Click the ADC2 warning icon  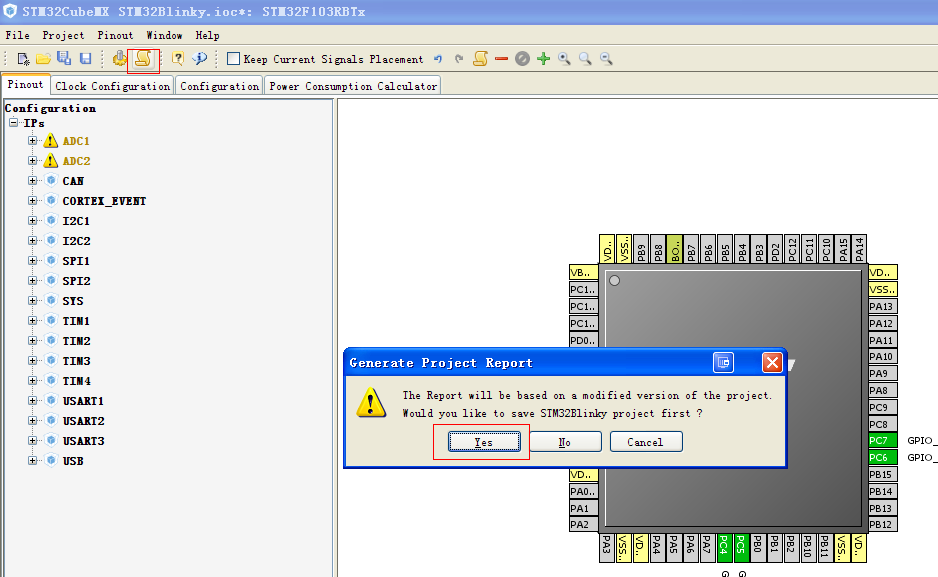point(51,161)
